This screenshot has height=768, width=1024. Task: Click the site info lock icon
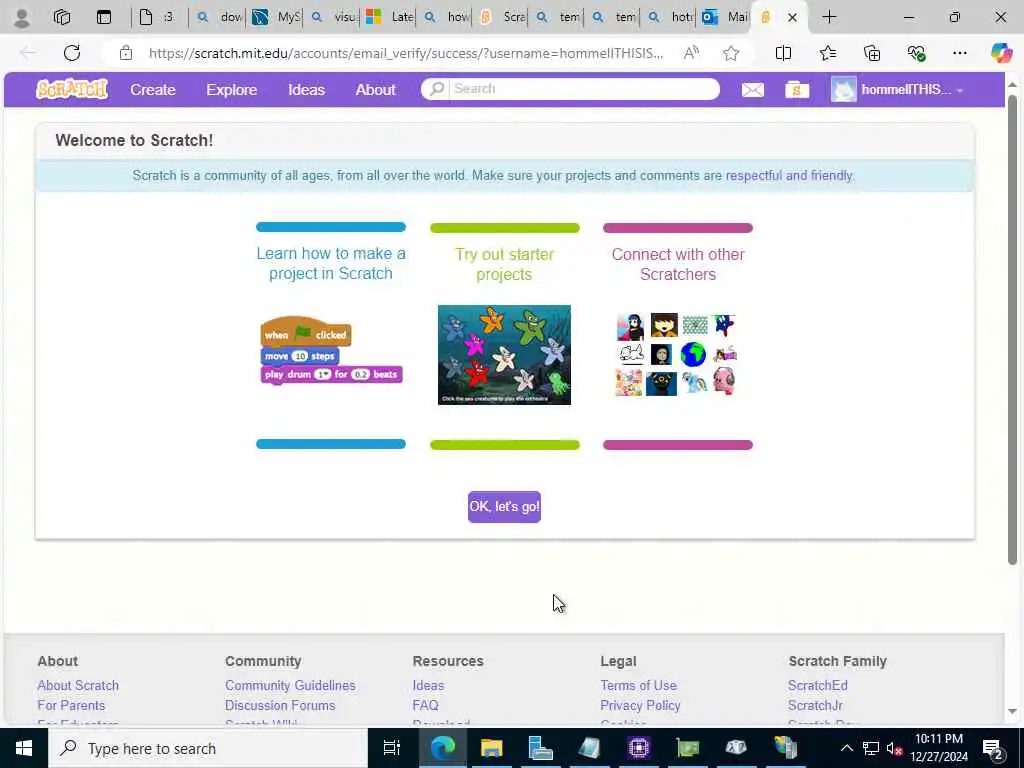126,53
